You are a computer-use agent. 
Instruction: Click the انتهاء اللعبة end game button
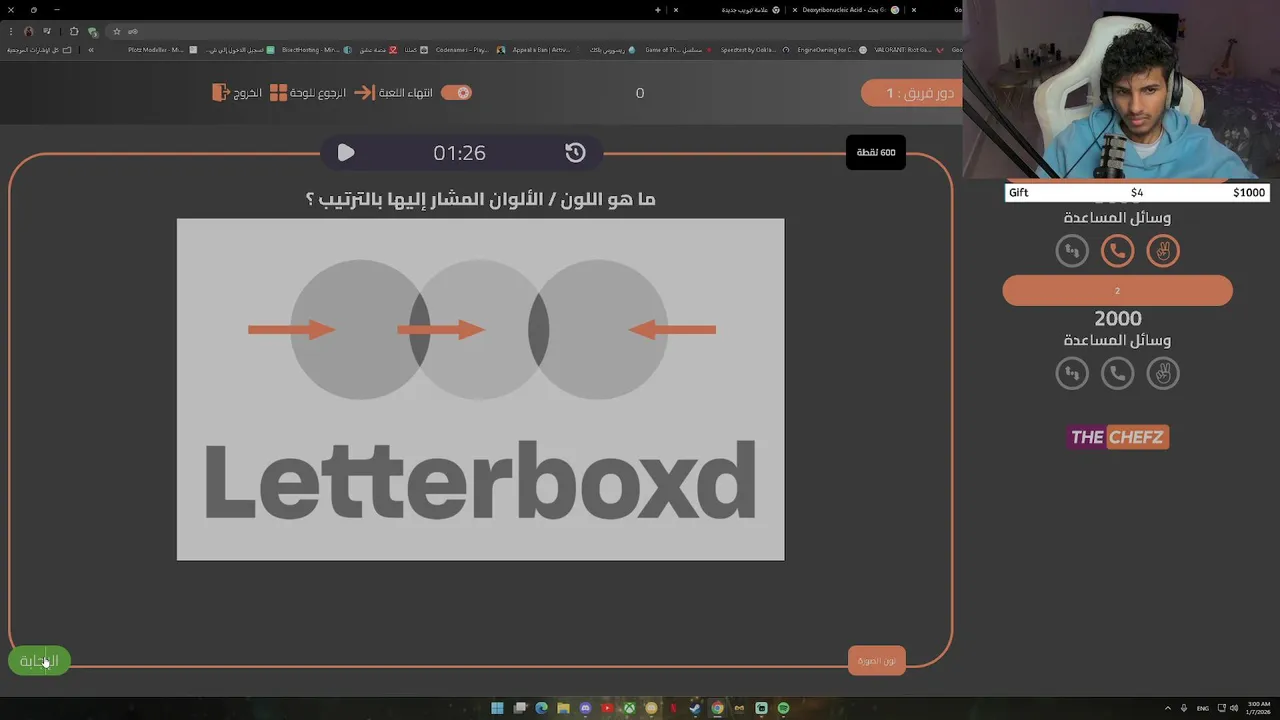click(x=394, y=92)
